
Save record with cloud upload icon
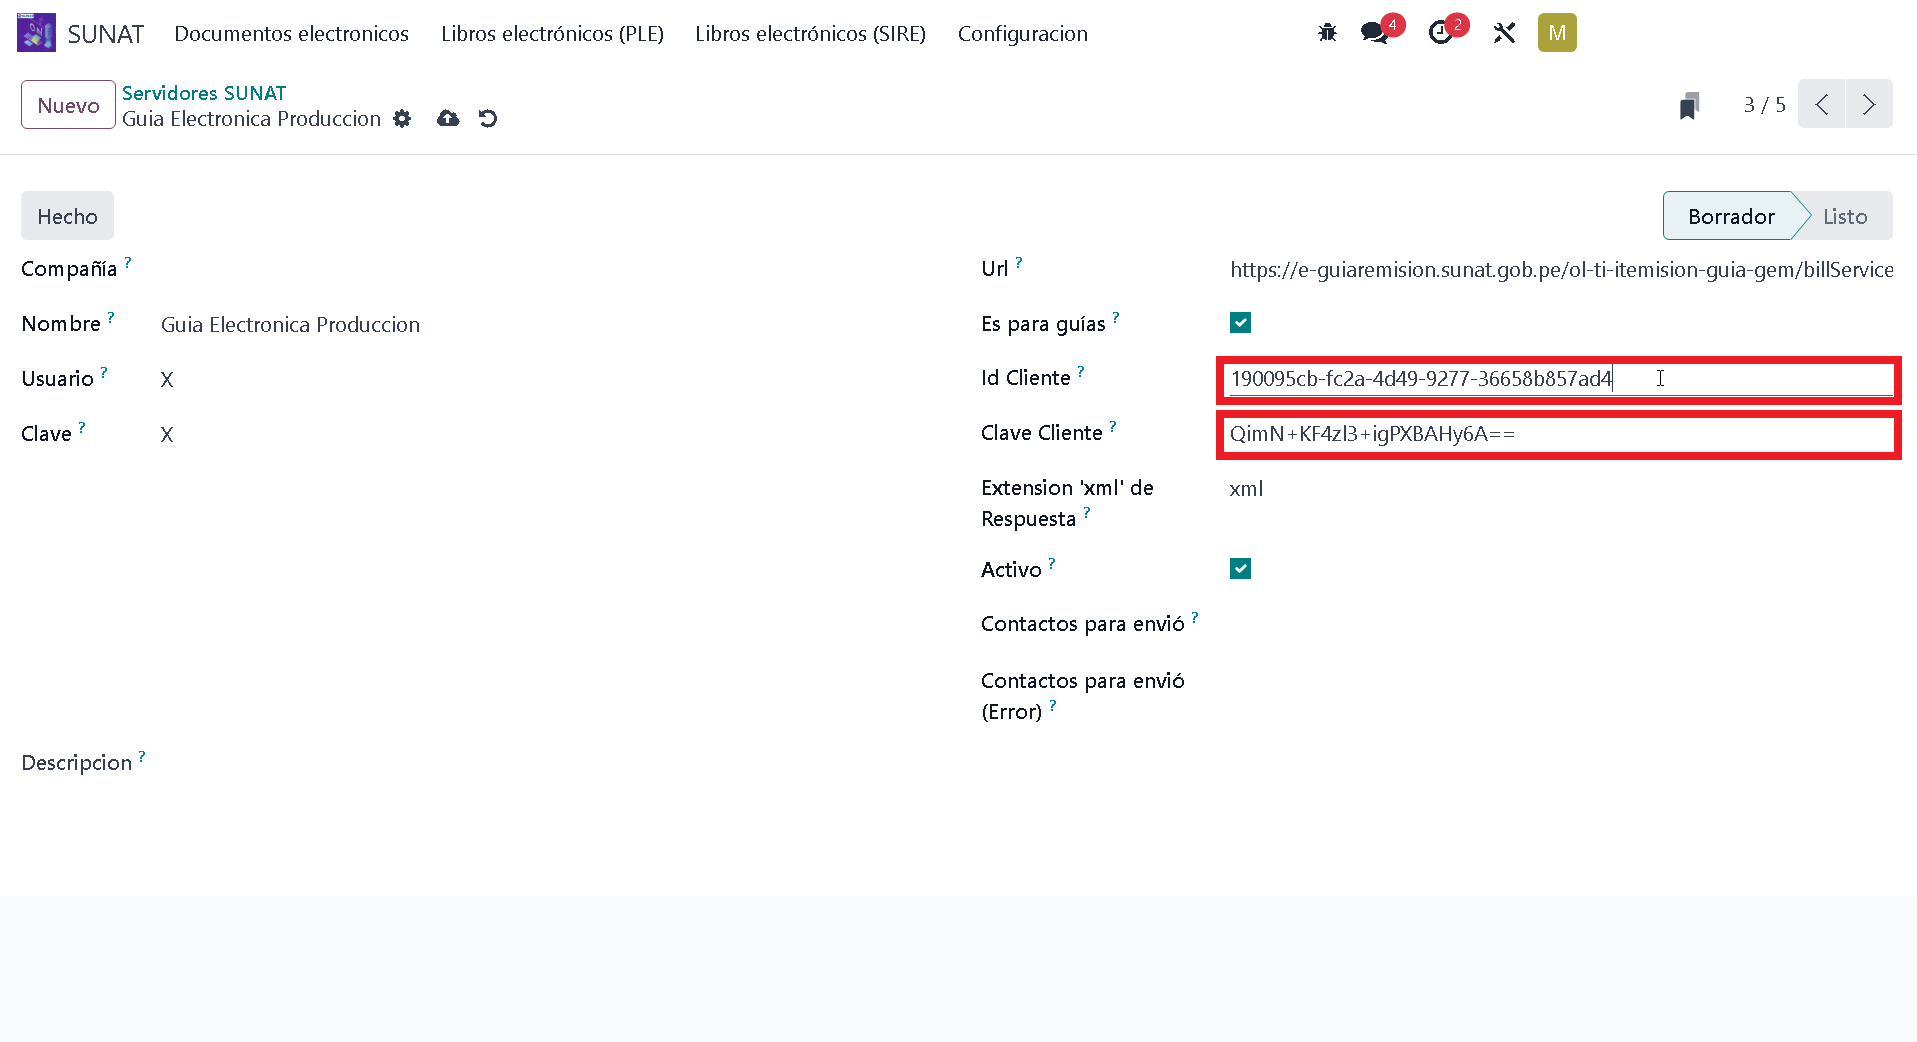point(448,119)
